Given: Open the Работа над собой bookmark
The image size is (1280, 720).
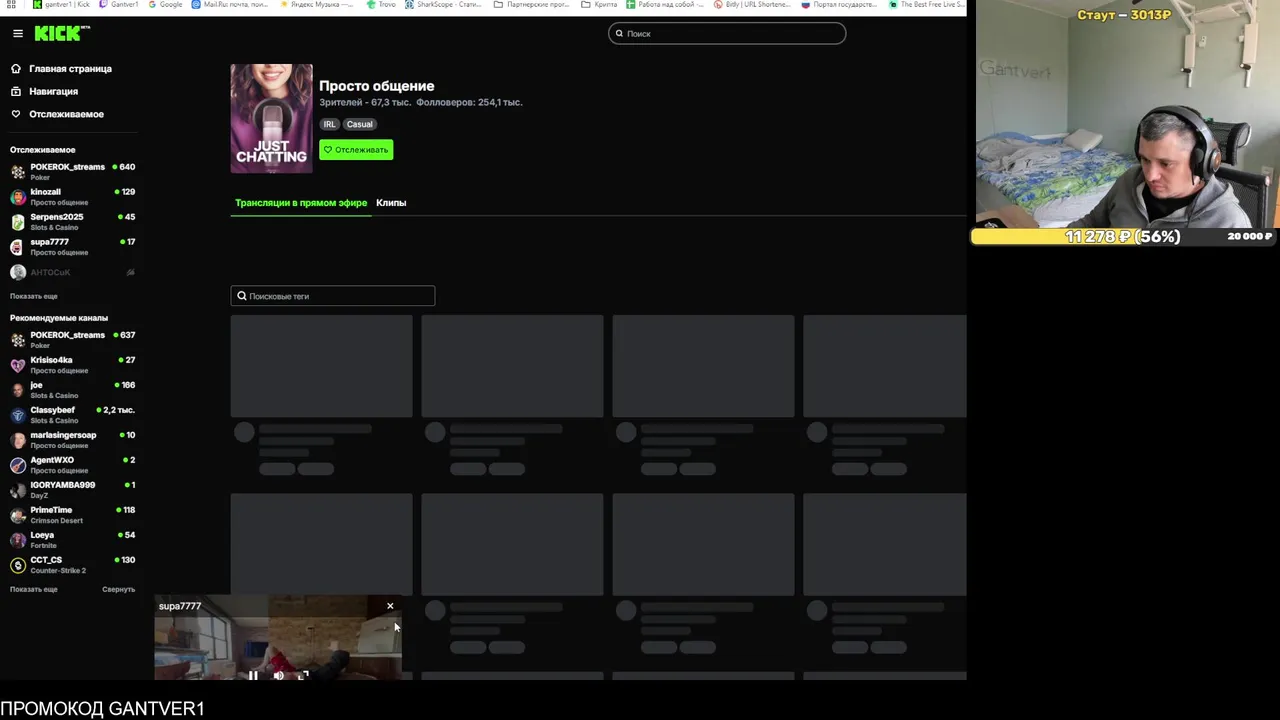Looking at the screenshot, I should pos(665,5).
